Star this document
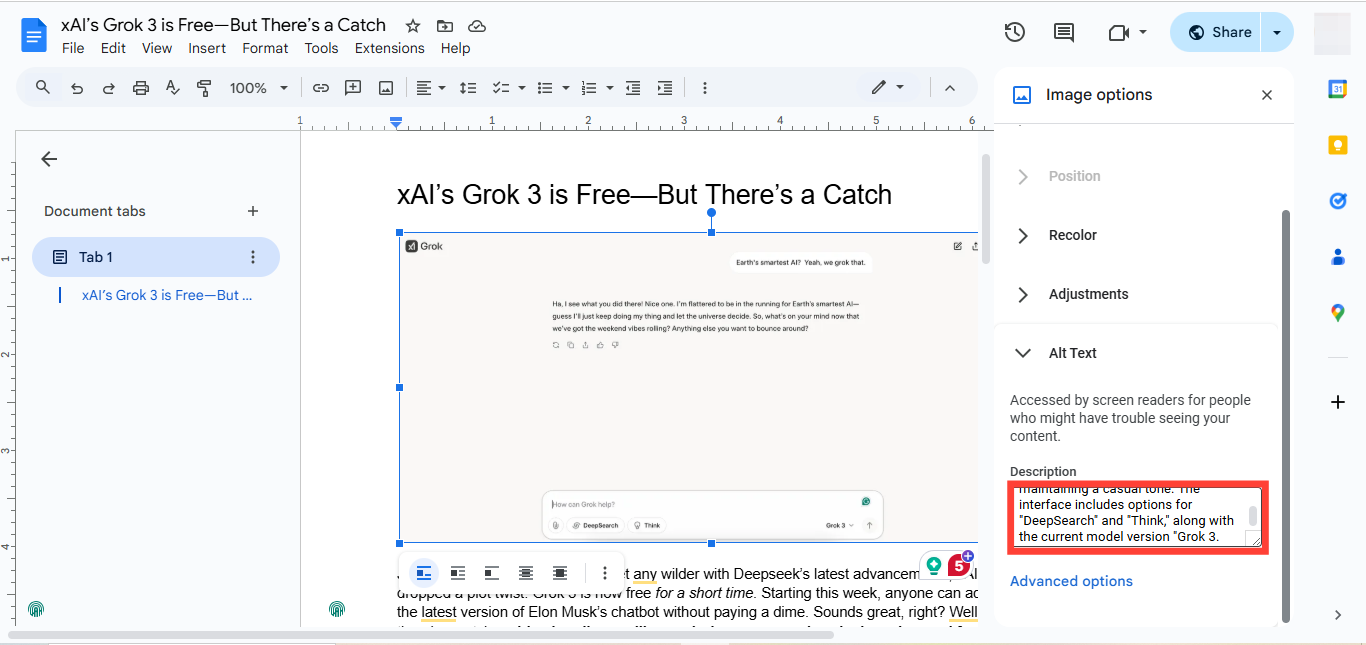Image resolution: width=1366 pixels, height=645 pixels. (412, 26)
